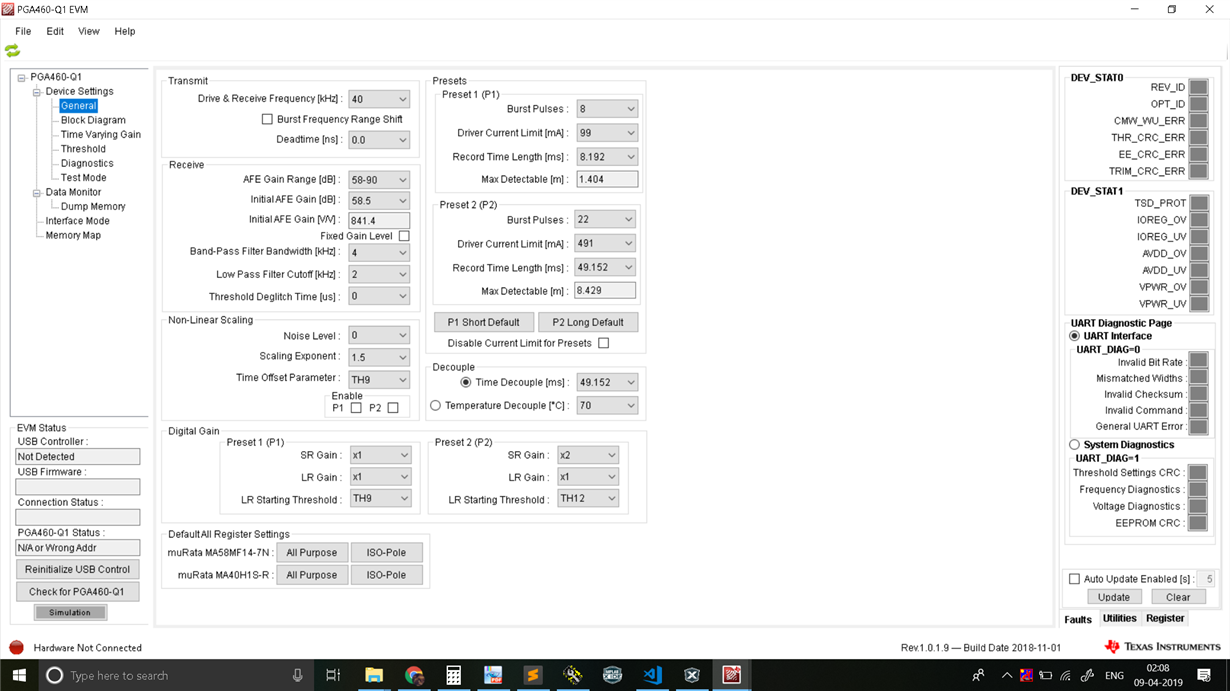Open Task View on the taskbar
This screenshot has width=1230, height=691.
333,675
